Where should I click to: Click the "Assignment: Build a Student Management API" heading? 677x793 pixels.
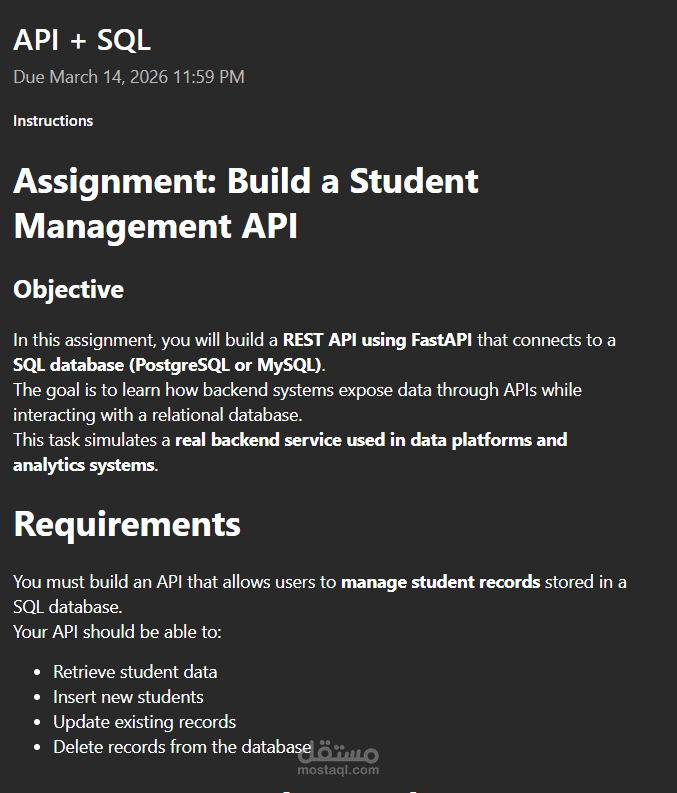tap(245, 203)
